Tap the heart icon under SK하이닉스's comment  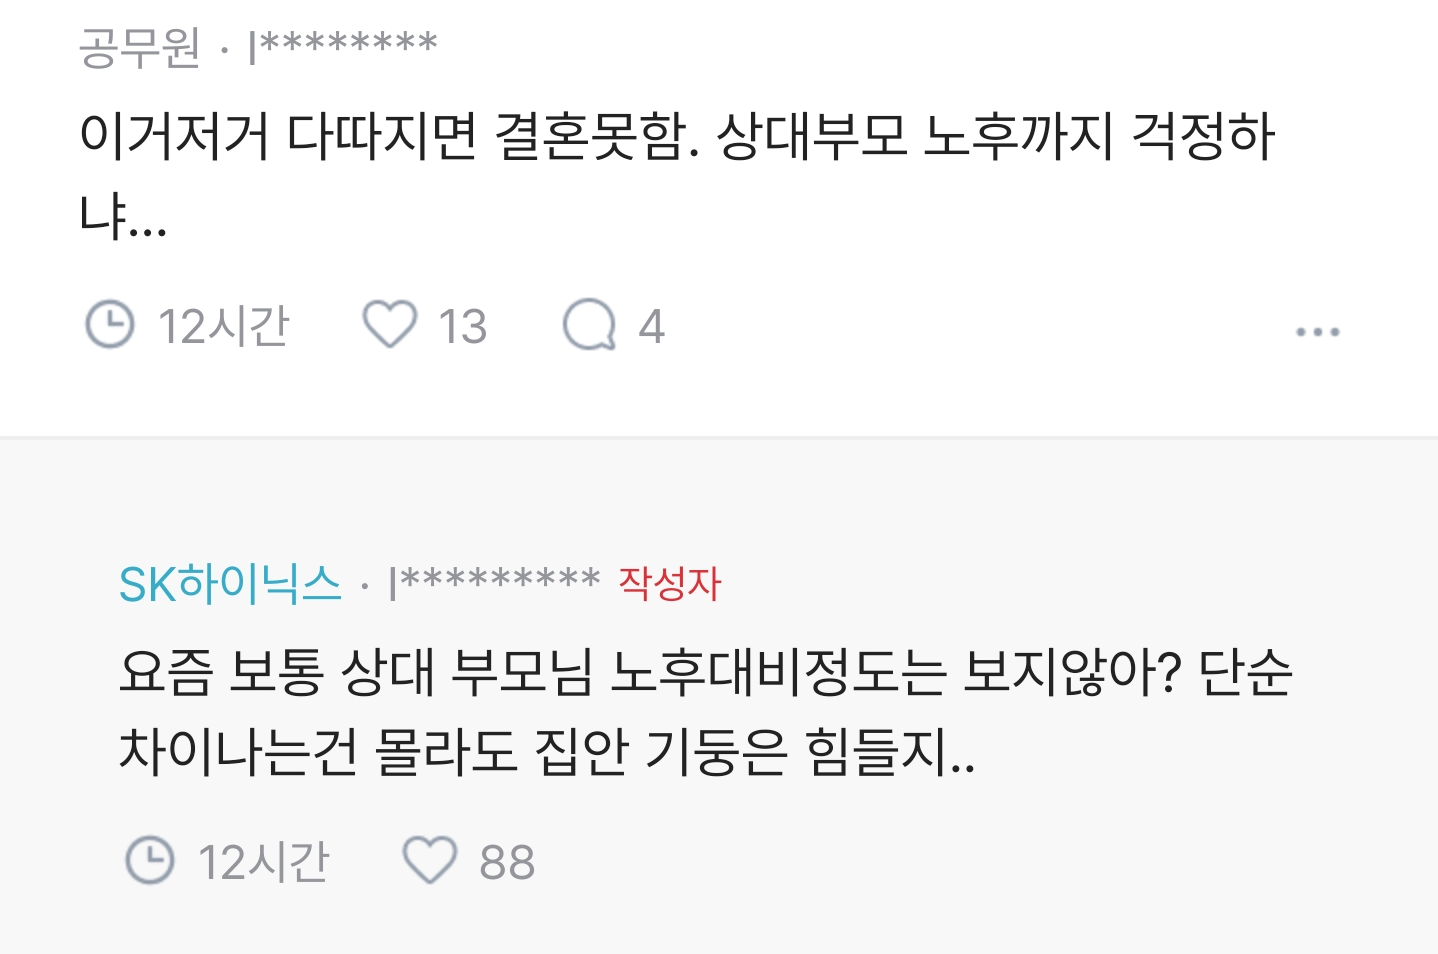tap(432, 858)
